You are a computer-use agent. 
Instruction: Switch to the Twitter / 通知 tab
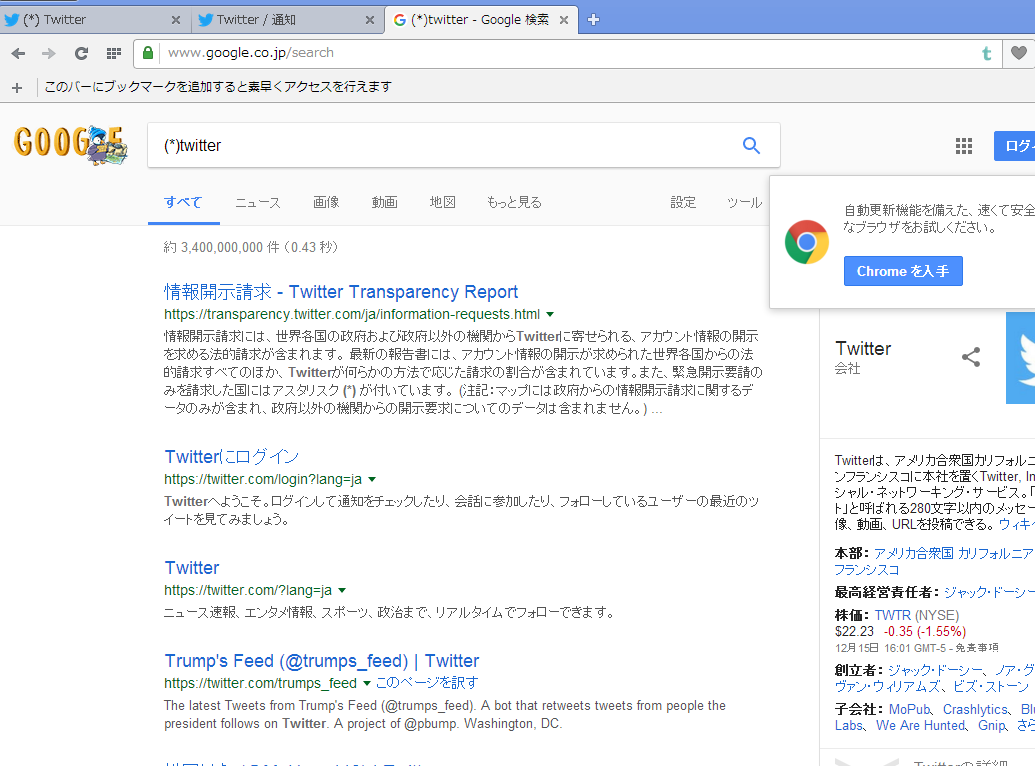[286, 20]
